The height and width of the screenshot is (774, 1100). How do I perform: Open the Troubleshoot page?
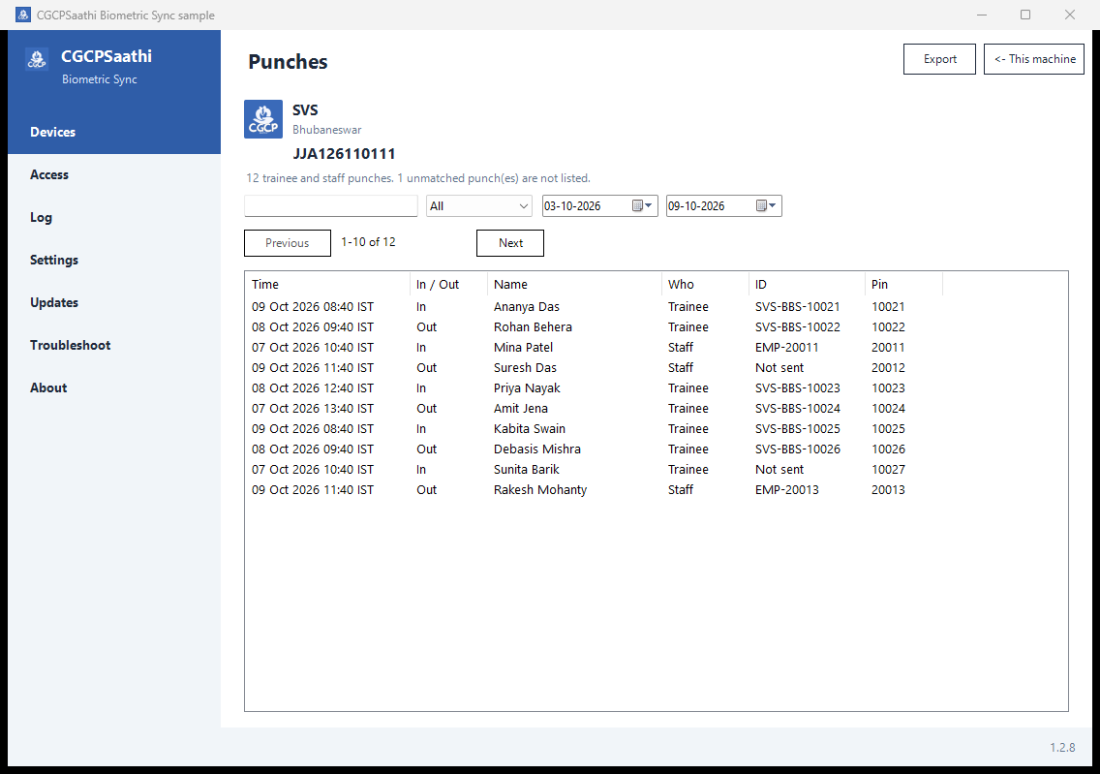pyautogui.click(x=114, y=345)
